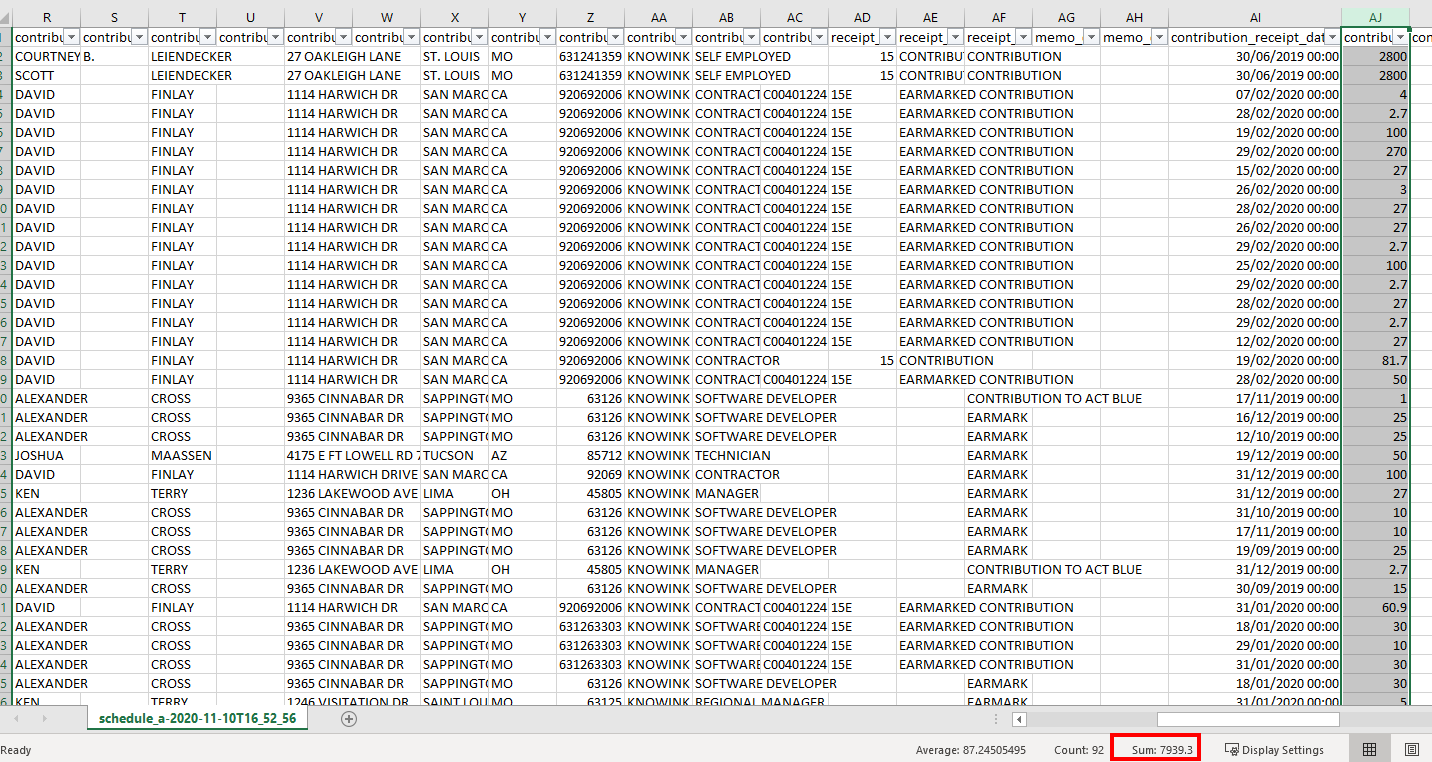
Task: Select the entire column AJ header
Action: (1375, 17)
